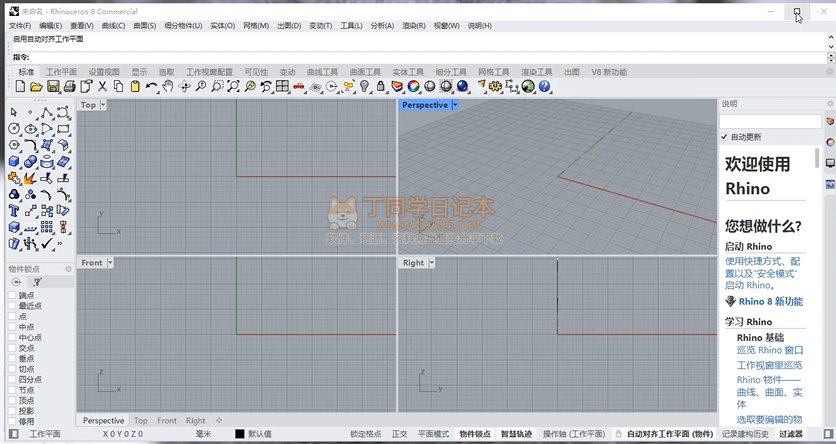The image size is (836, 444).
Task: Enable the 端点 object snap checkbox
Action: click(x=12, y=296)
